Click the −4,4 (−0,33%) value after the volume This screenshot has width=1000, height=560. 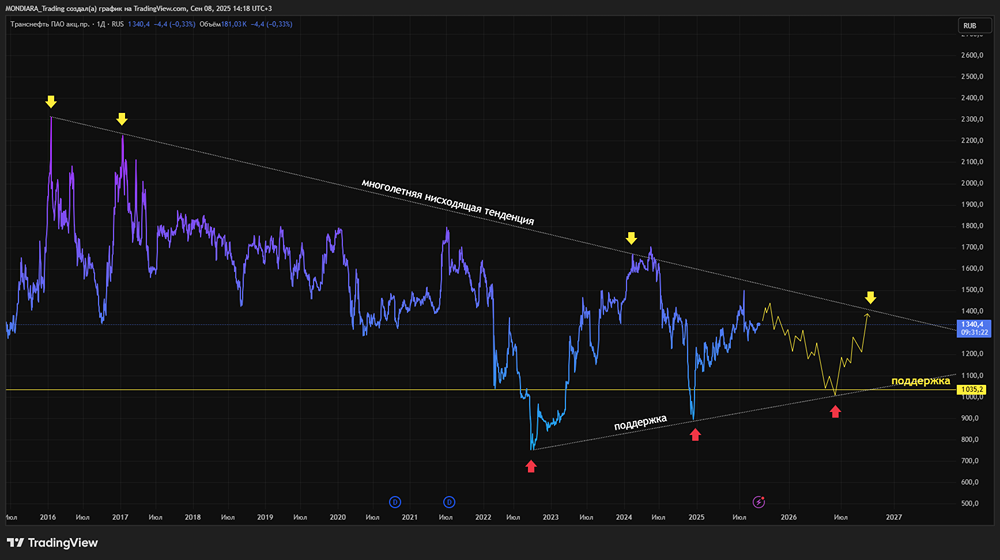(x=272, y=24)
